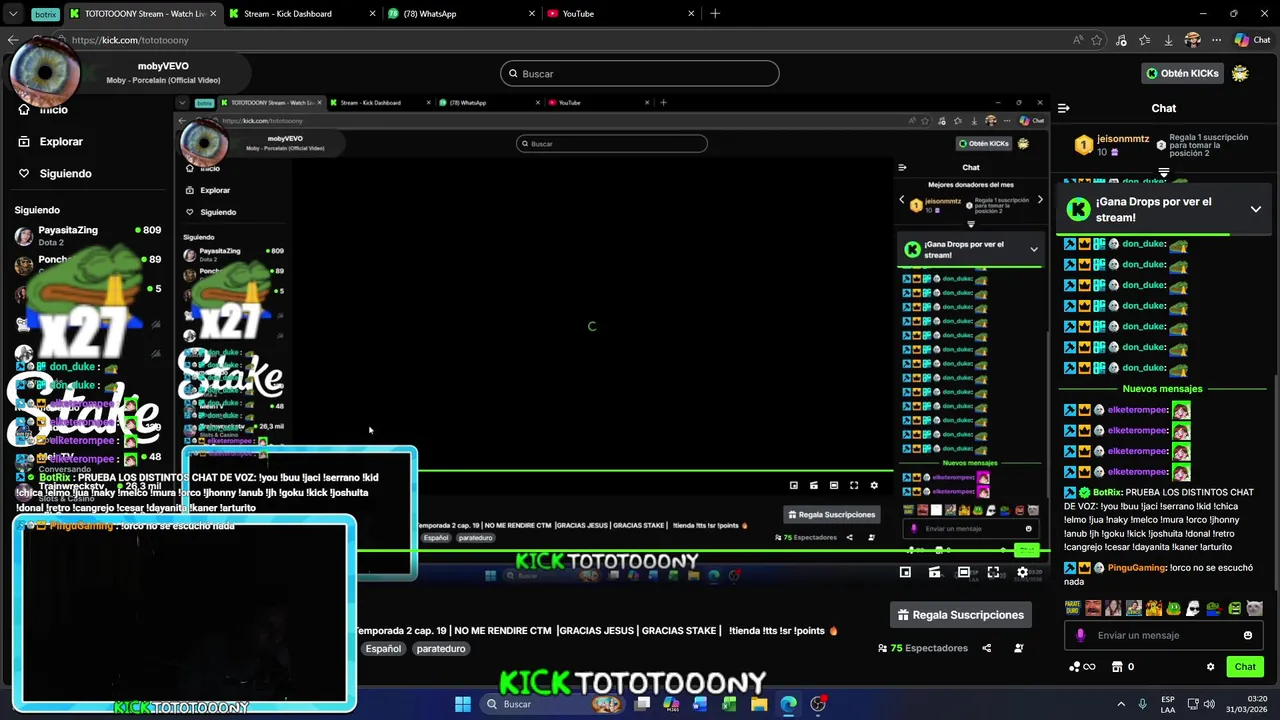Open PinguGaming username in chat
Screen dimensions: 1280x720
(1136, 568)
